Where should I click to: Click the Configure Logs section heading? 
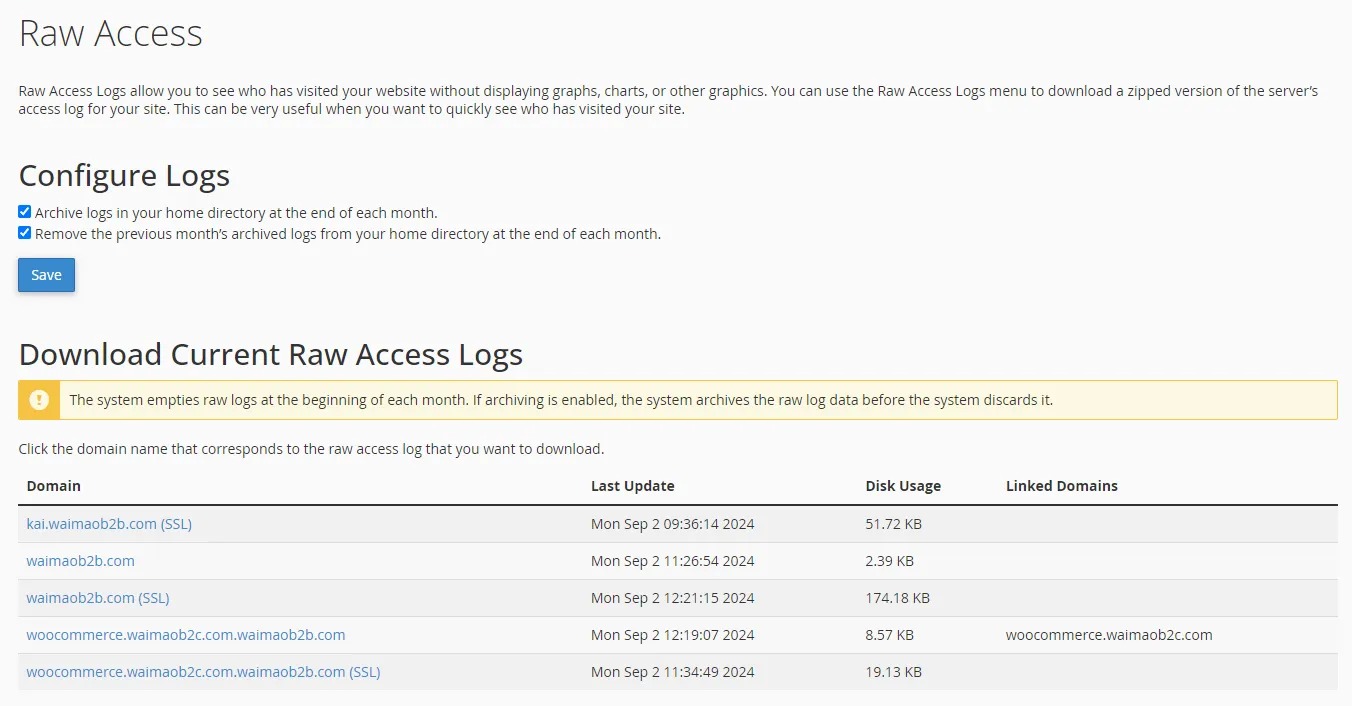[124, 175]
